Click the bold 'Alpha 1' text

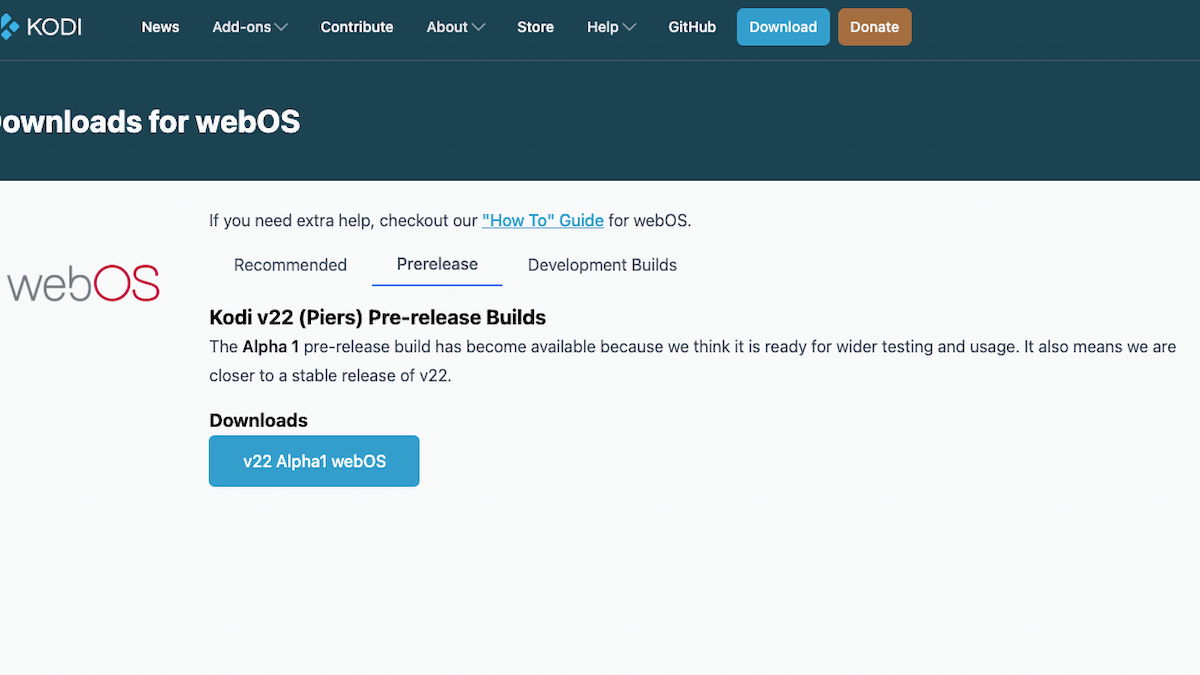point(271,347)
